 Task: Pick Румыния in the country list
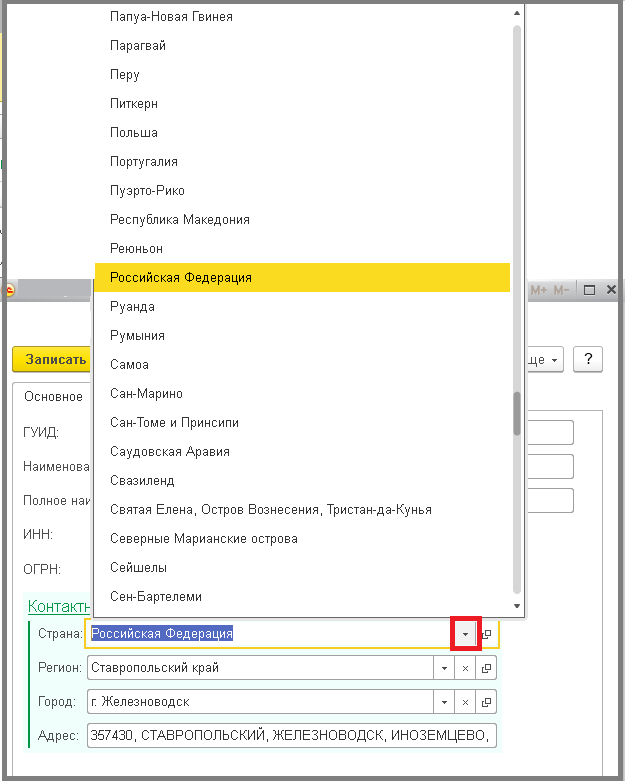pyautogui.click(x=302, y=335)
